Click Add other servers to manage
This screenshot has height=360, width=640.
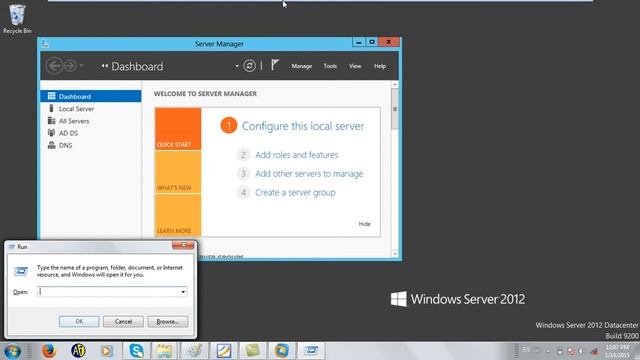point(309,173)
